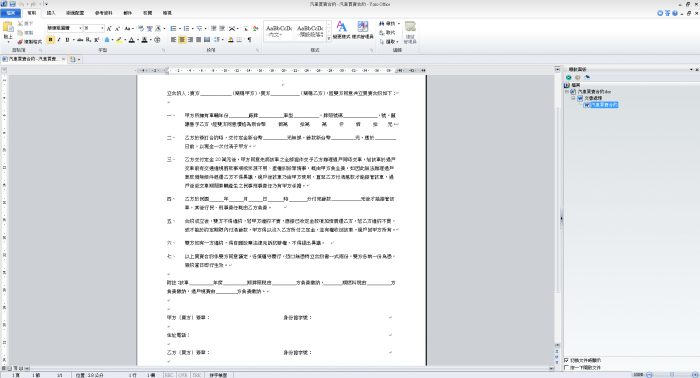
Task: Select the first AaBbCcDc style thumbnail
Action: (279, 31)
